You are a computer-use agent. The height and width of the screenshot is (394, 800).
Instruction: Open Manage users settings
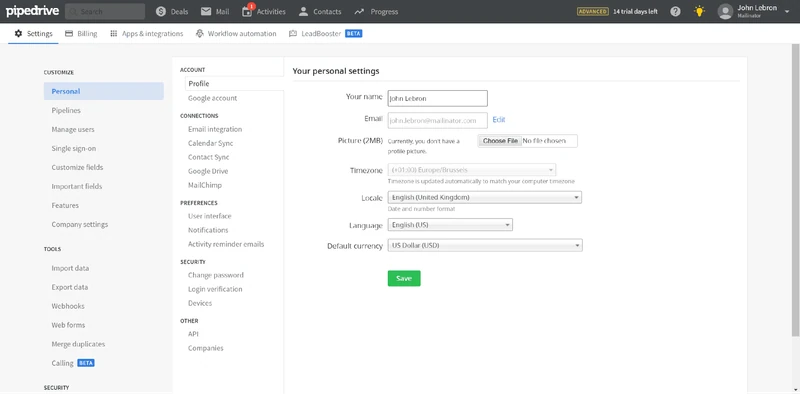[x=73, y=130]
